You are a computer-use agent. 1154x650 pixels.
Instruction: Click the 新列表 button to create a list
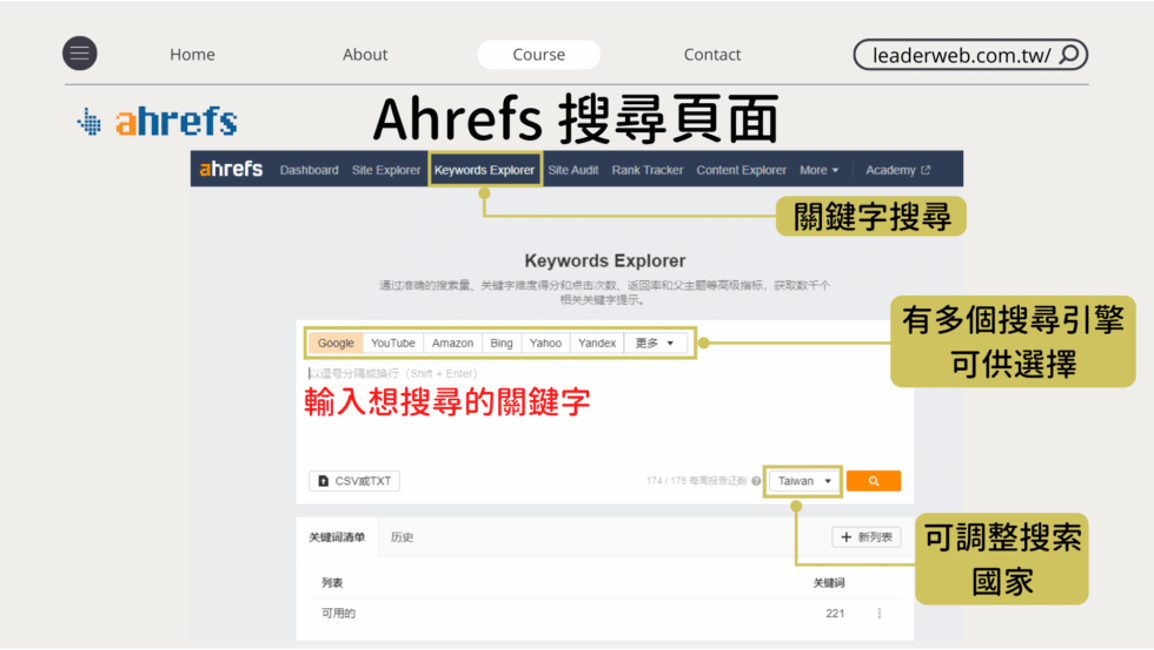(866, 537)
